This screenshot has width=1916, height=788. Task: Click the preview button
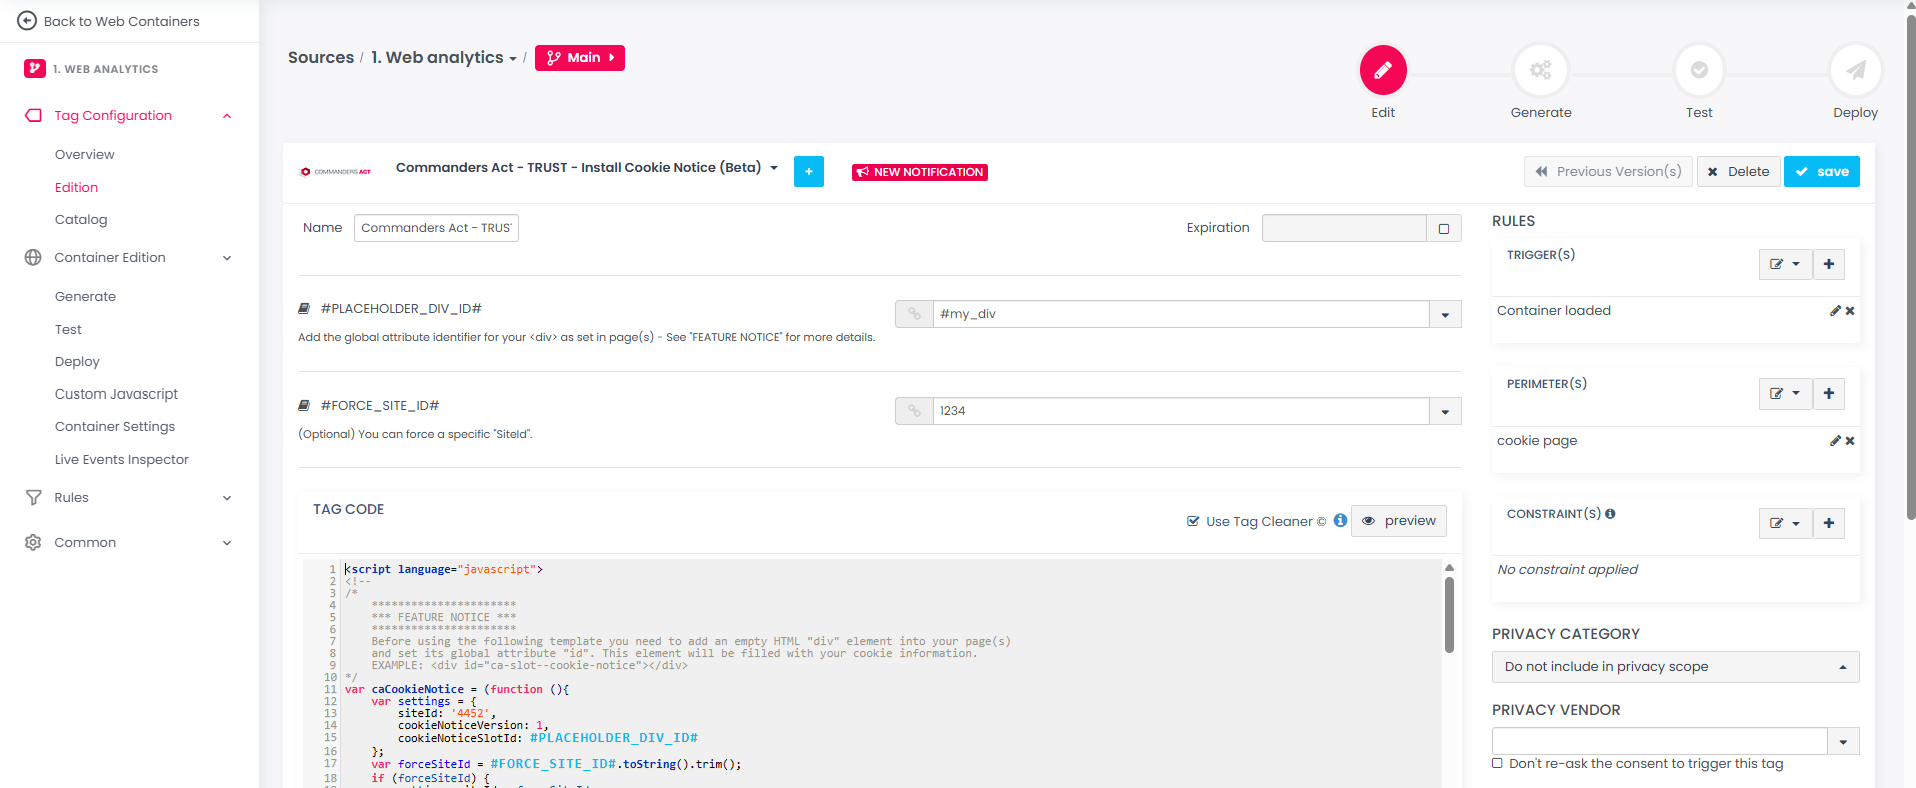point(1398,521)
